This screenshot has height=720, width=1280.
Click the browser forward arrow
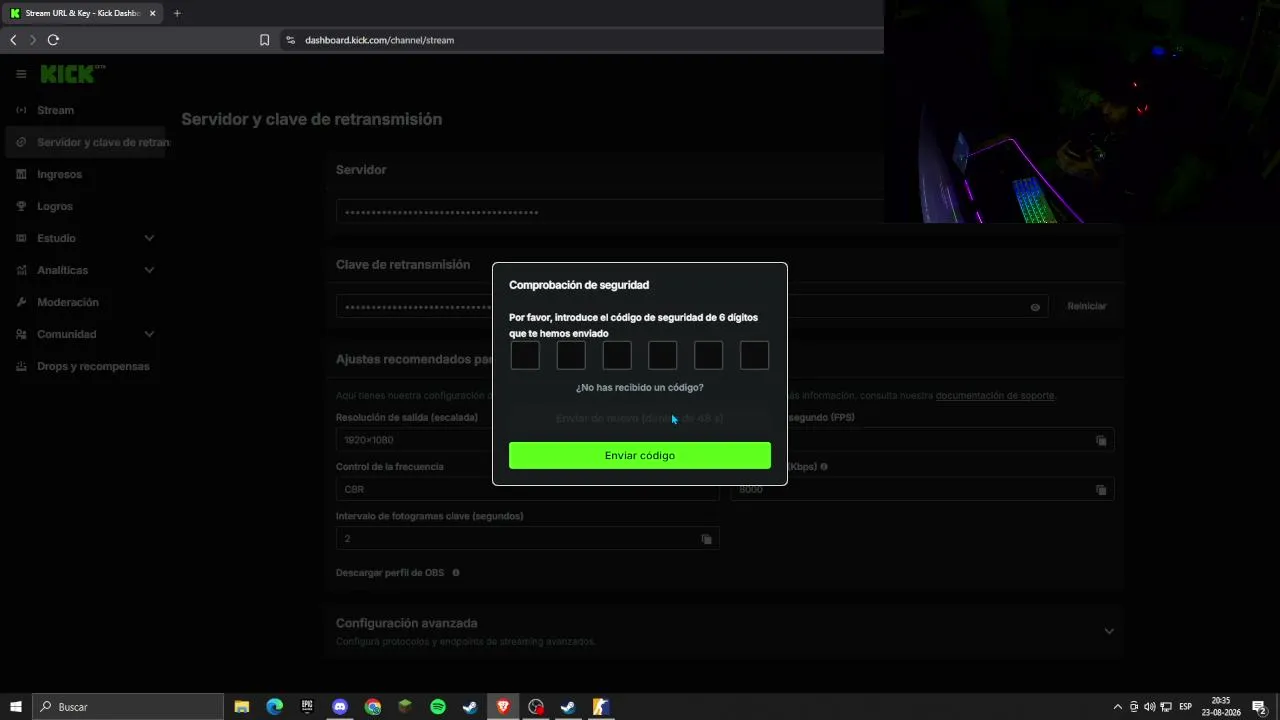pyautogui.click(x=33, y=40)
